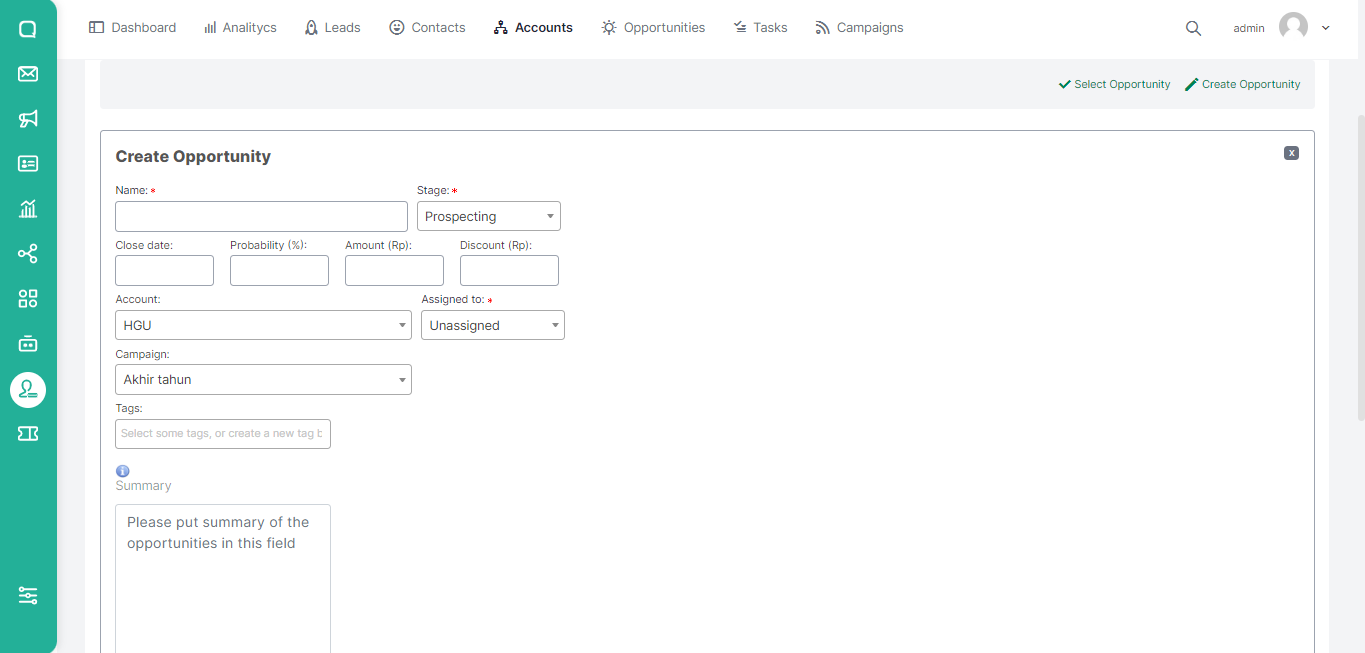1365x653 pixels.
Task: Open the Campaign dropdown showing Akhir tahun
Action: tap(263, 379)
